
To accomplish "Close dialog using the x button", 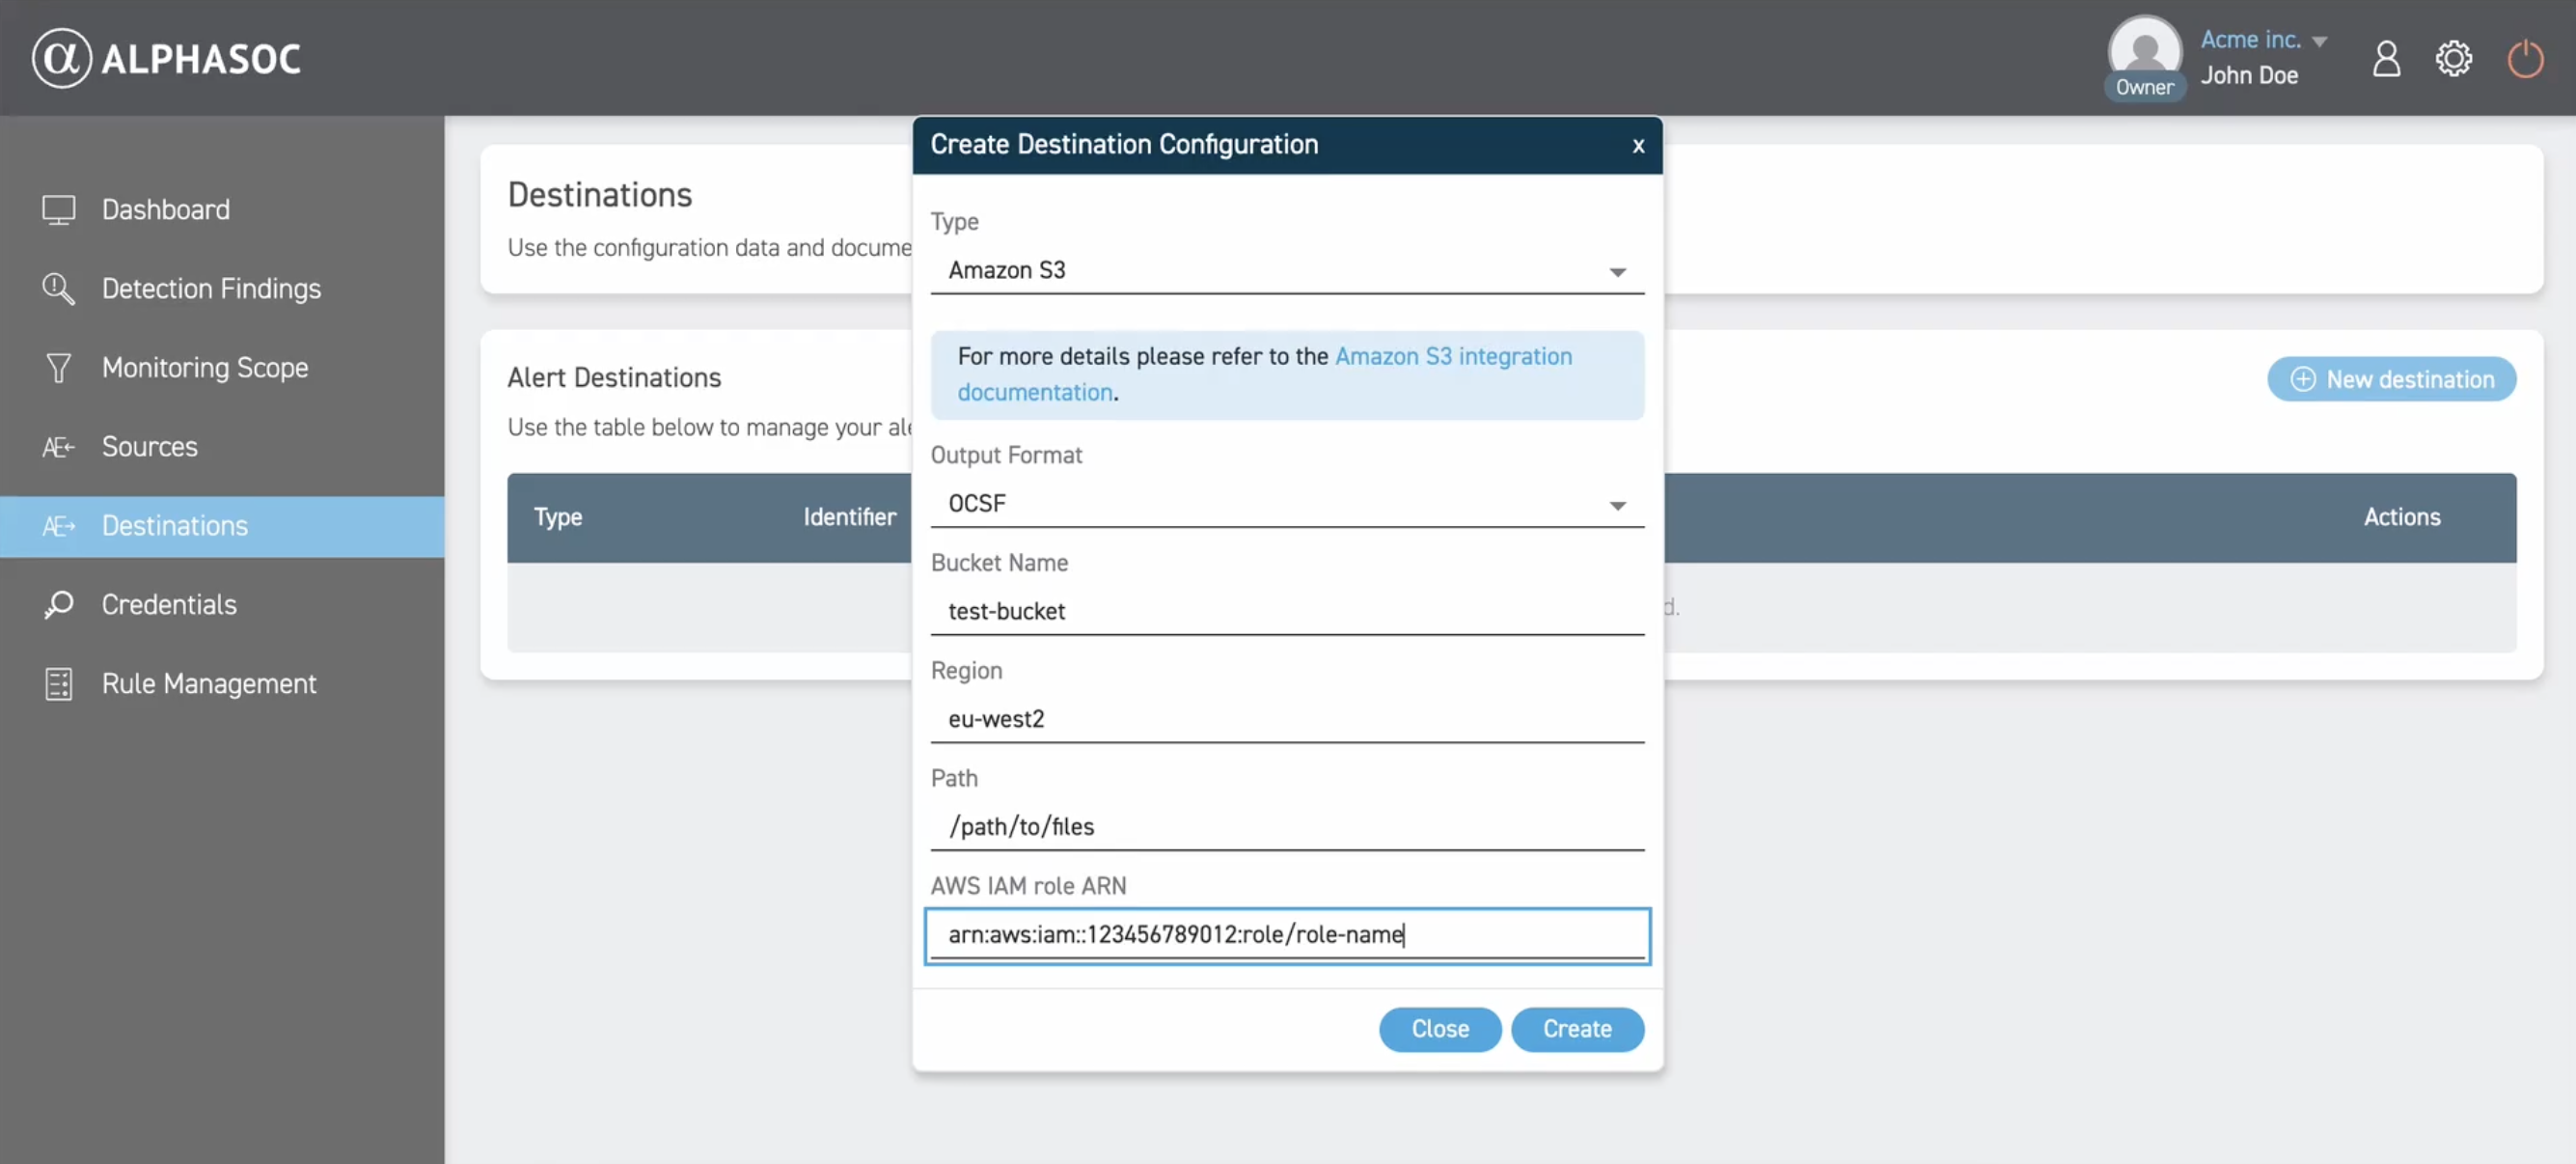I will click(x=1637, y=146).
